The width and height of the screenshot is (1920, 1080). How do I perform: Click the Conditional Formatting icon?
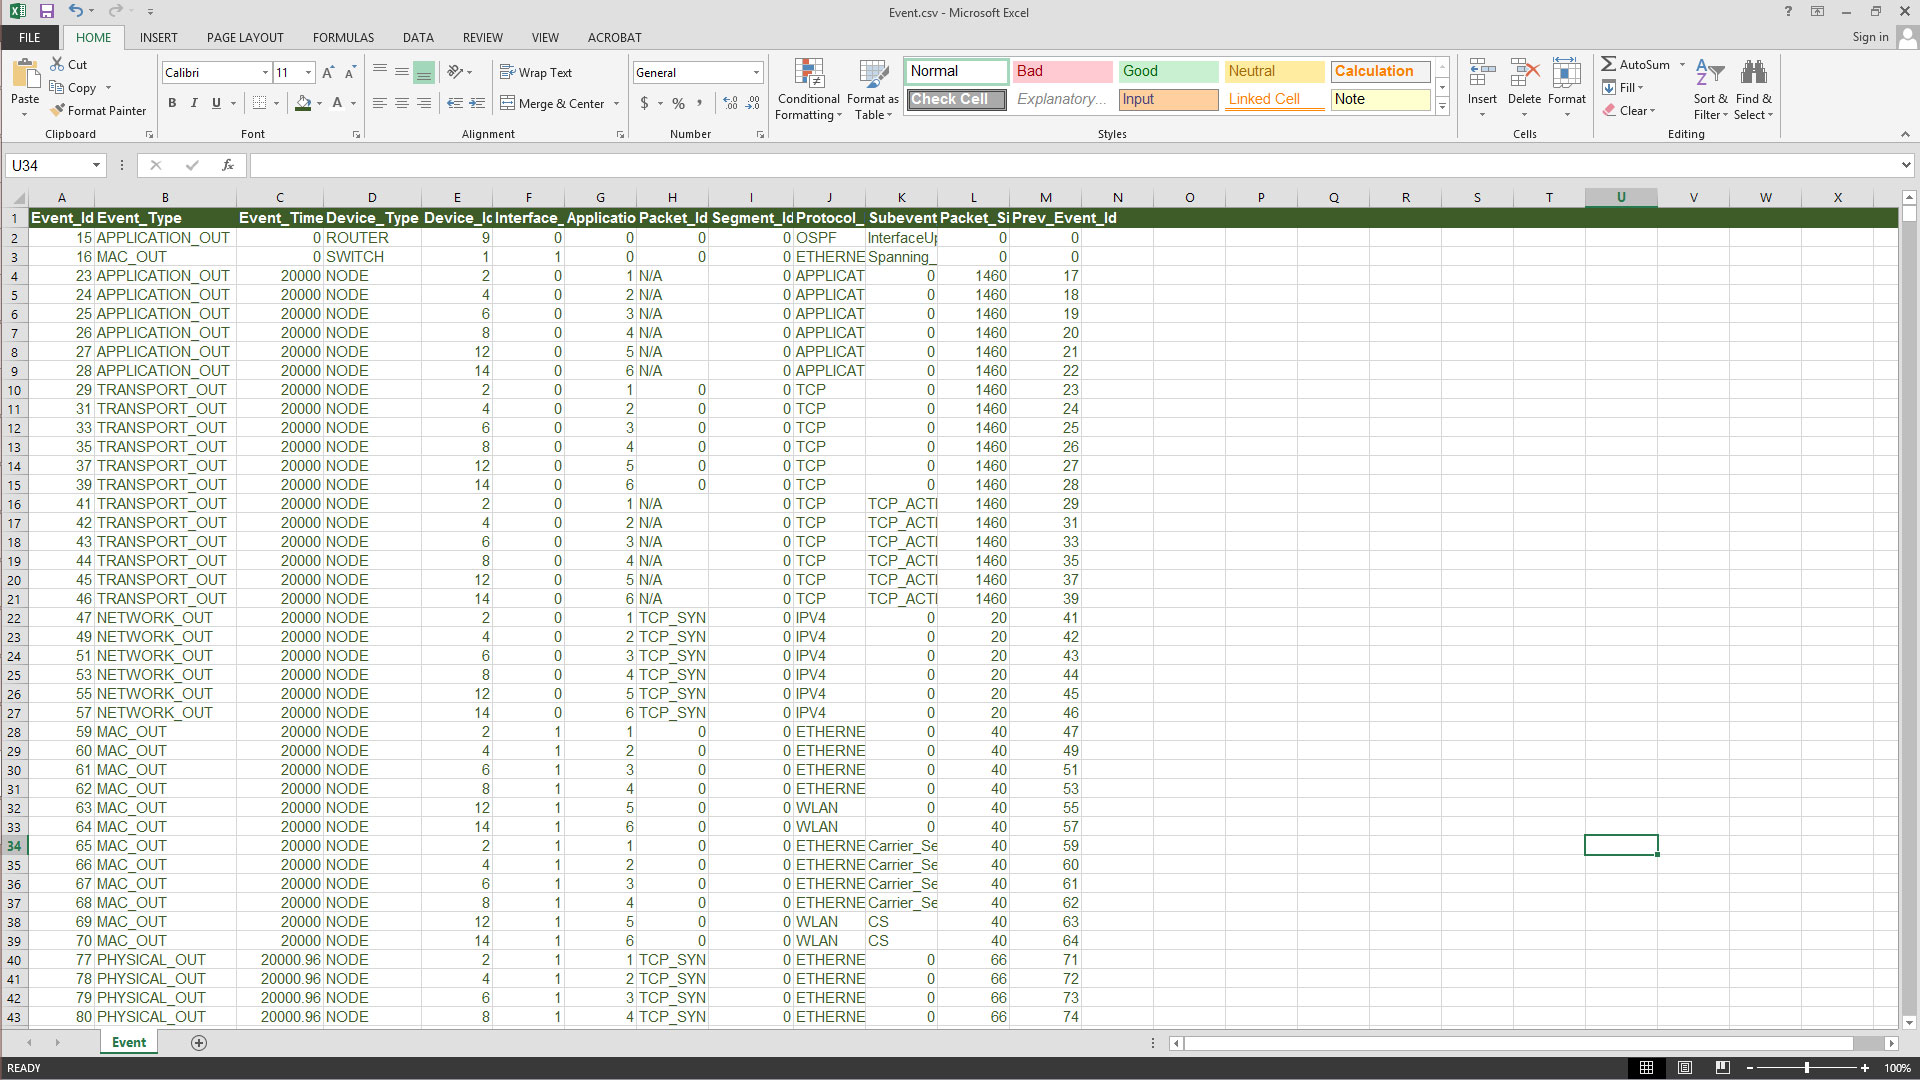808,75
